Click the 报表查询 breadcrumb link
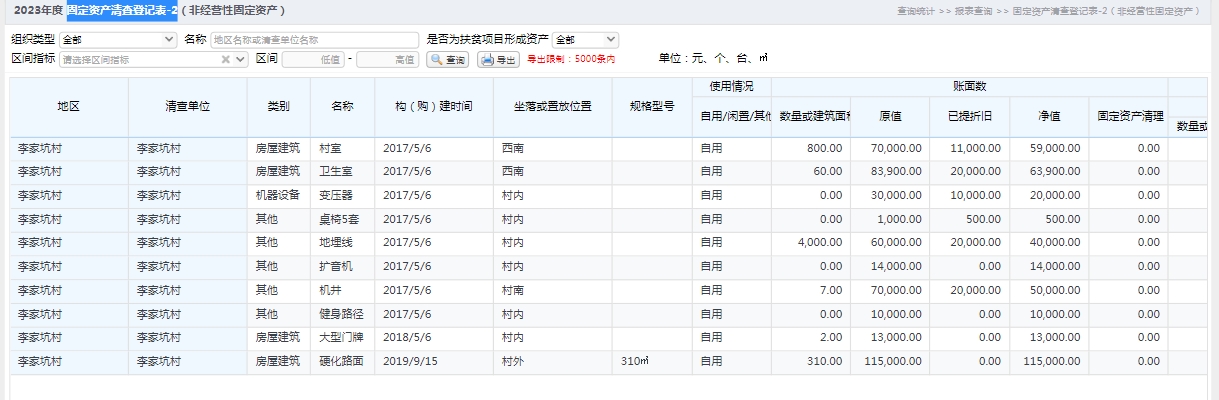Viewport: 1219px width, 400px height. click(974, 11)
